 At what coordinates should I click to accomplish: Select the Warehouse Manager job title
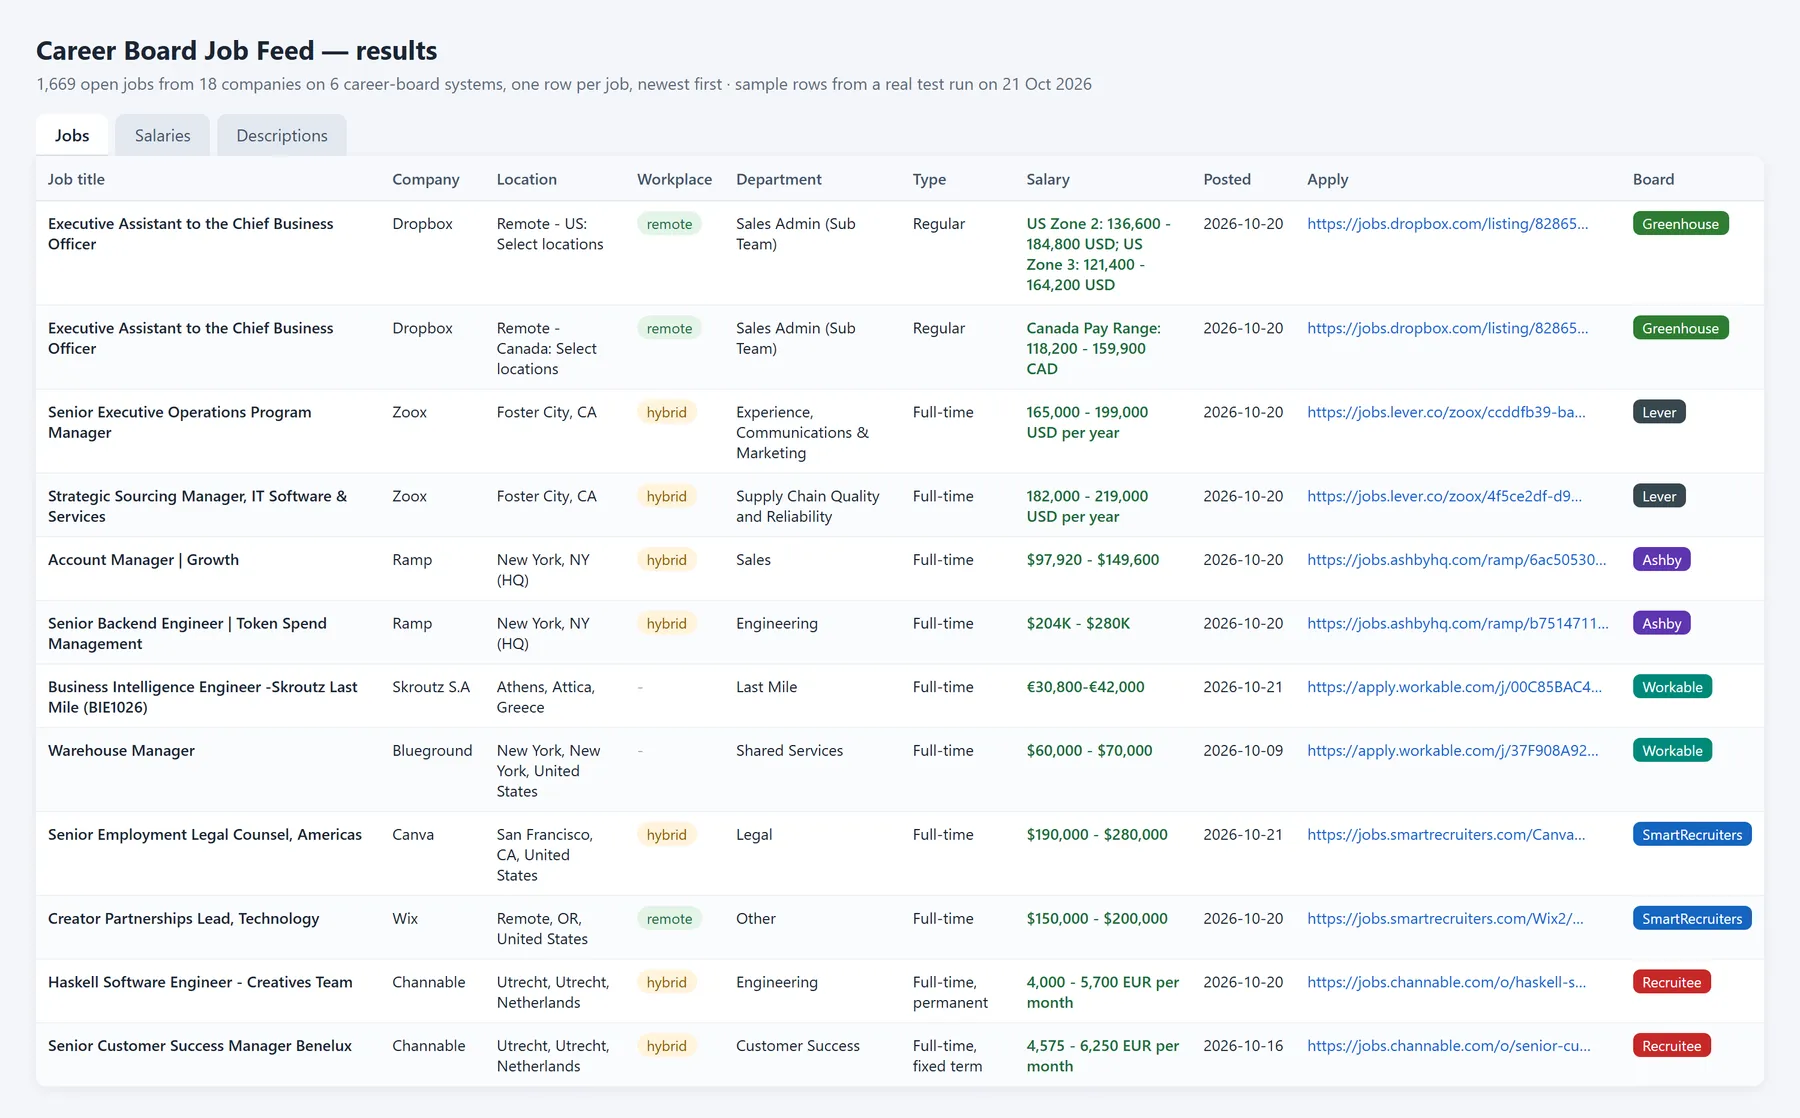(121, 751)
